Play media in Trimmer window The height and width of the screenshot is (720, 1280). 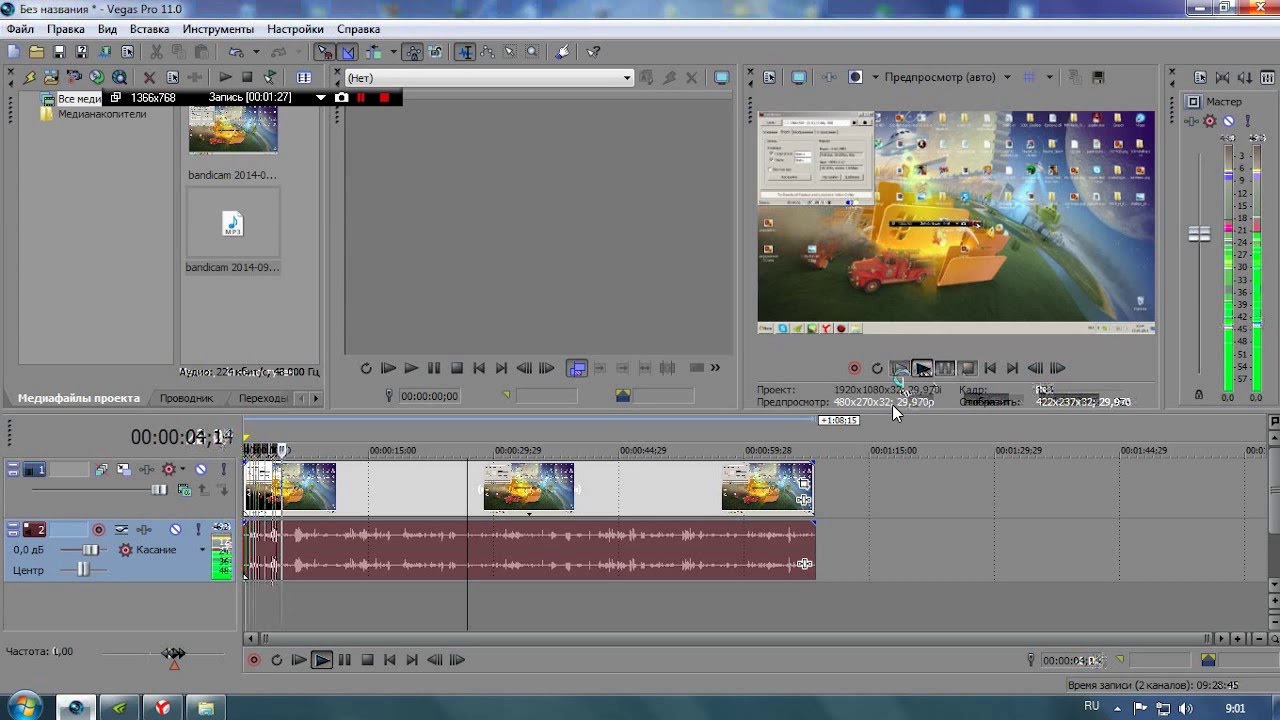[411, 368]
